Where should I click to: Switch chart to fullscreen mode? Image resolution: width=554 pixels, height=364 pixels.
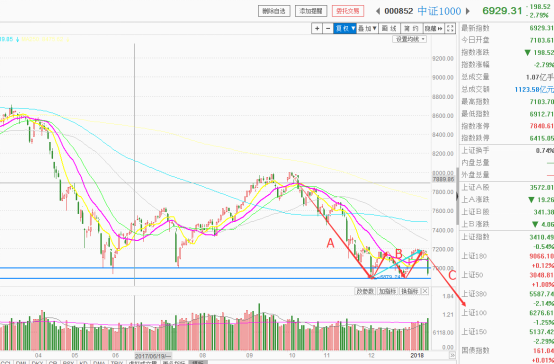pyautogui.click(x=450, y=29)
